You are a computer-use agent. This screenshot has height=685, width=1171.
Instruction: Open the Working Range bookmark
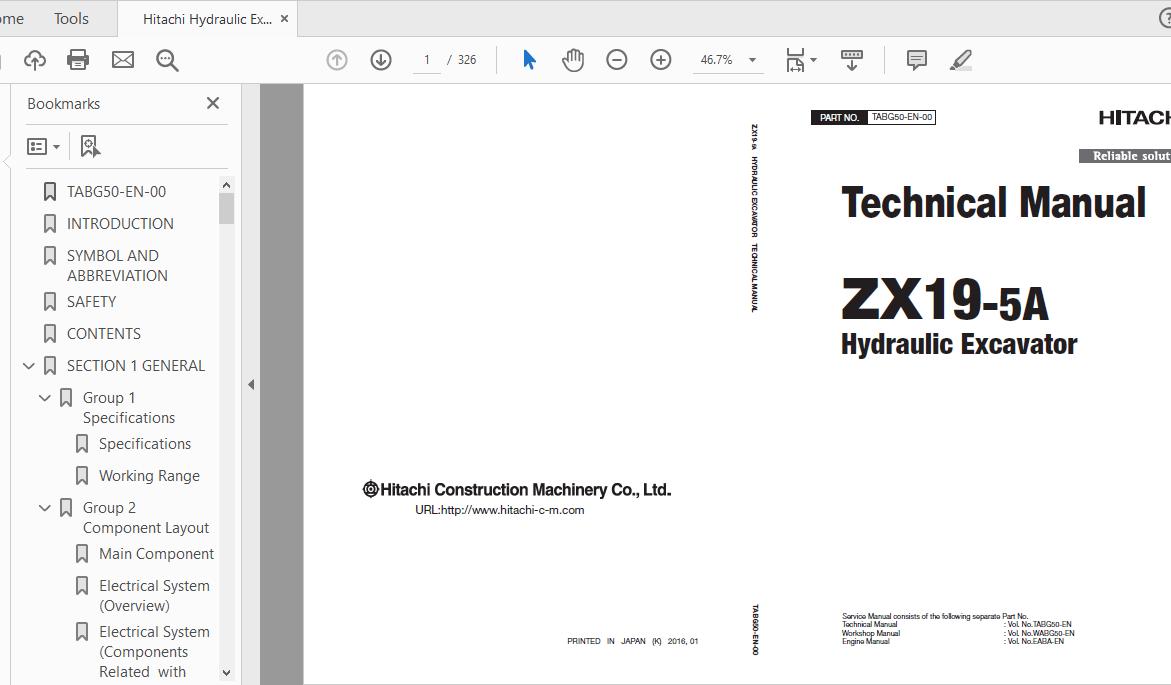pos(149,476)
